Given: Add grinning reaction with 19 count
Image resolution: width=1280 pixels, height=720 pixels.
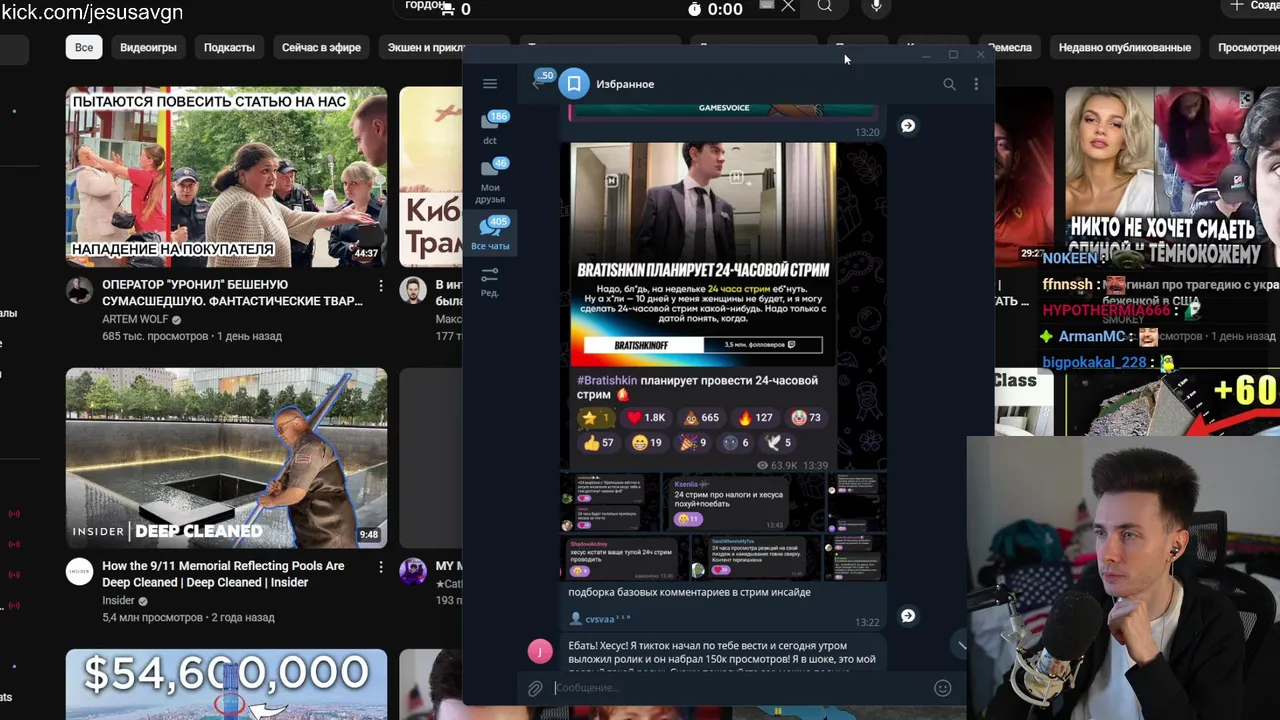Looking at the screenshot, I should point(647,443).
